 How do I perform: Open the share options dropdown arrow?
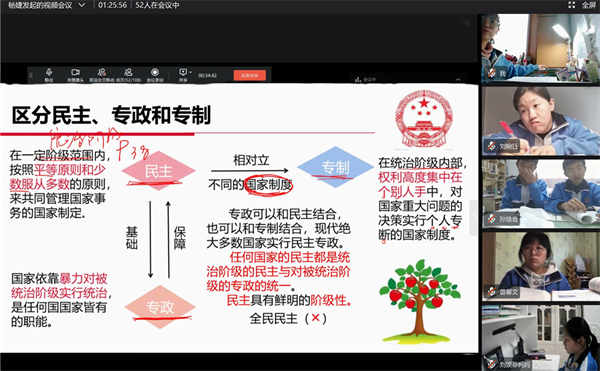pos(191,72)
